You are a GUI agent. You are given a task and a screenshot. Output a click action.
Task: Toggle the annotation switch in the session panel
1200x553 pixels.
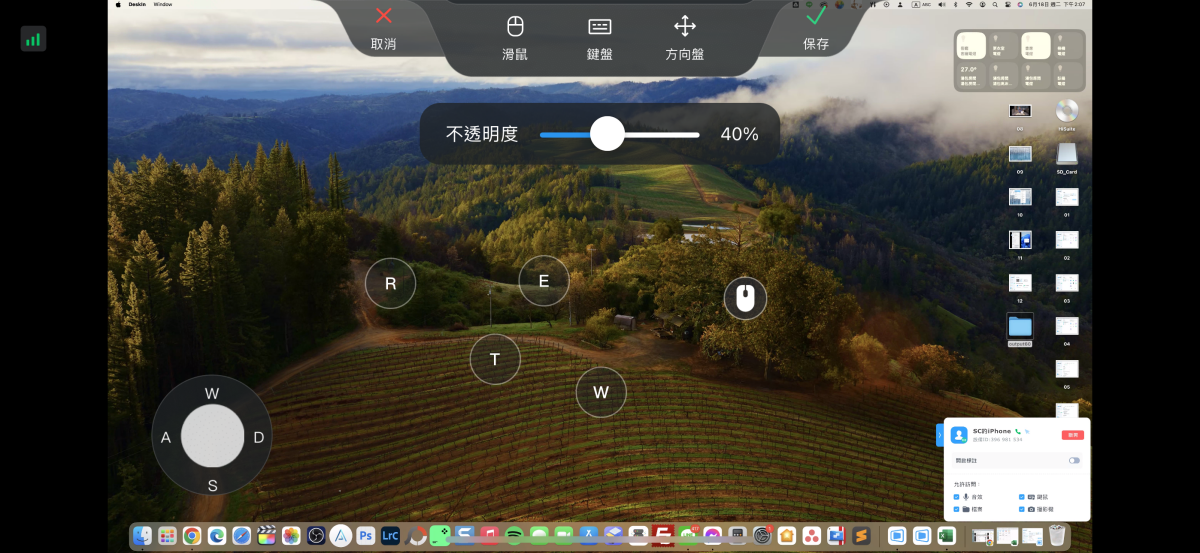pos(1074,460)
